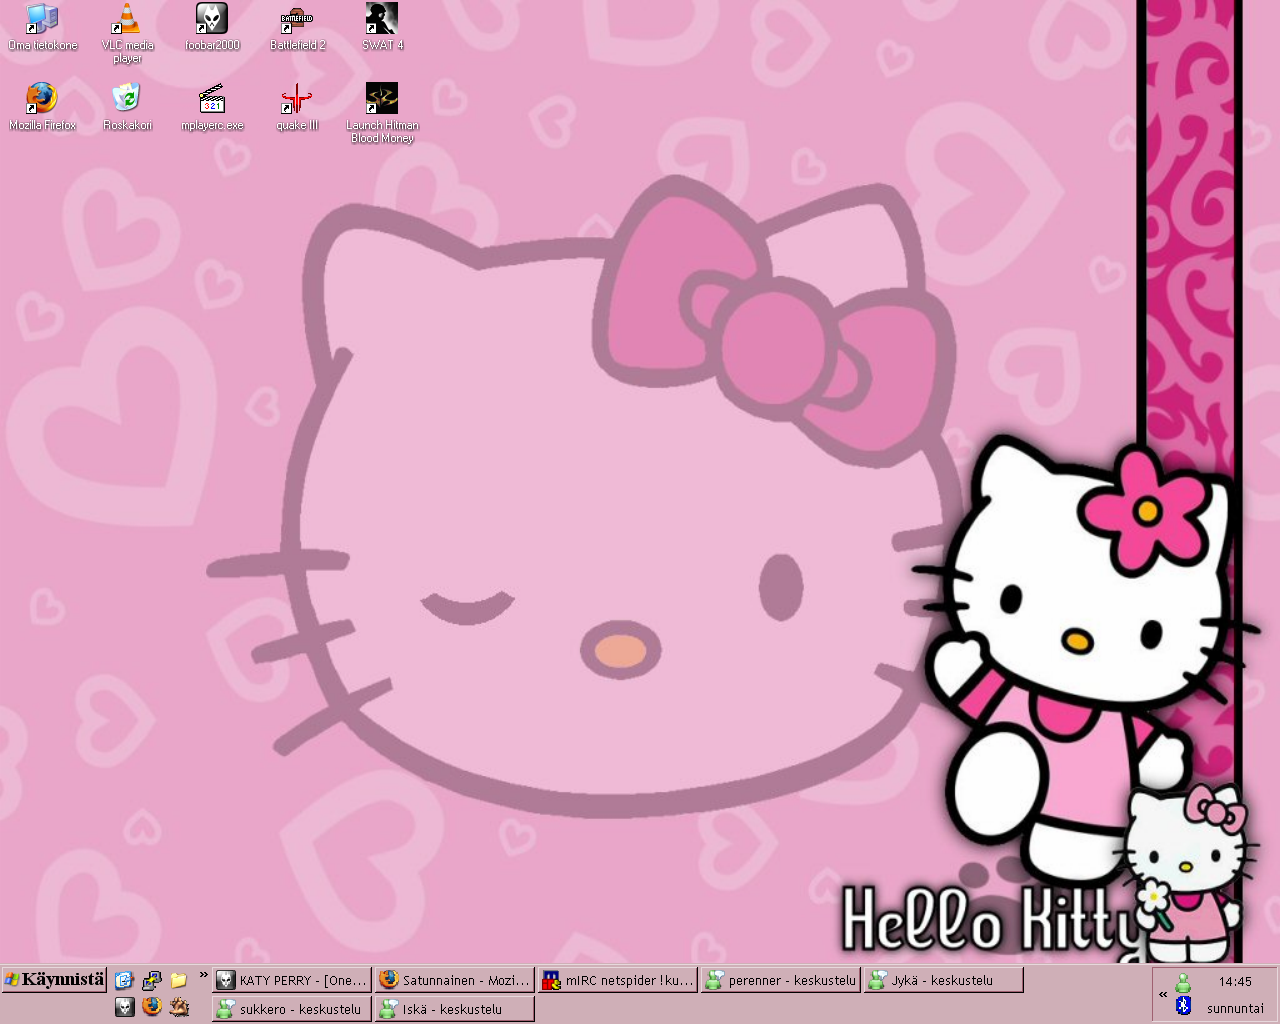Select mplayerc.exe desktop icon
Screen dimensions: 1280x1024
[212, 107]
